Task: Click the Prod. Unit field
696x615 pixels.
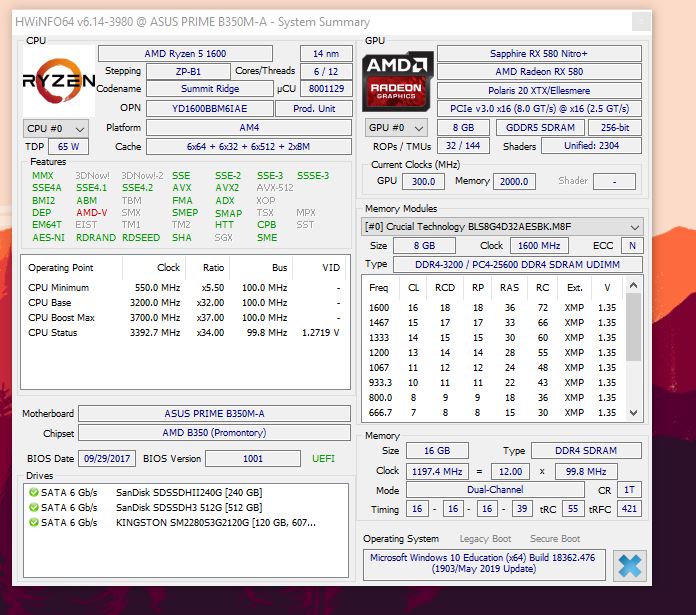Action: (314, 109)
